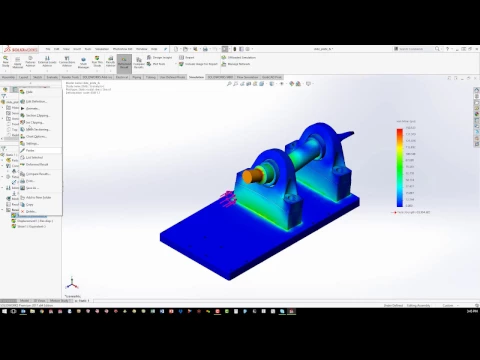Click the Print icon in quick toolbar
480x360 pixels.
pos(205,49)
